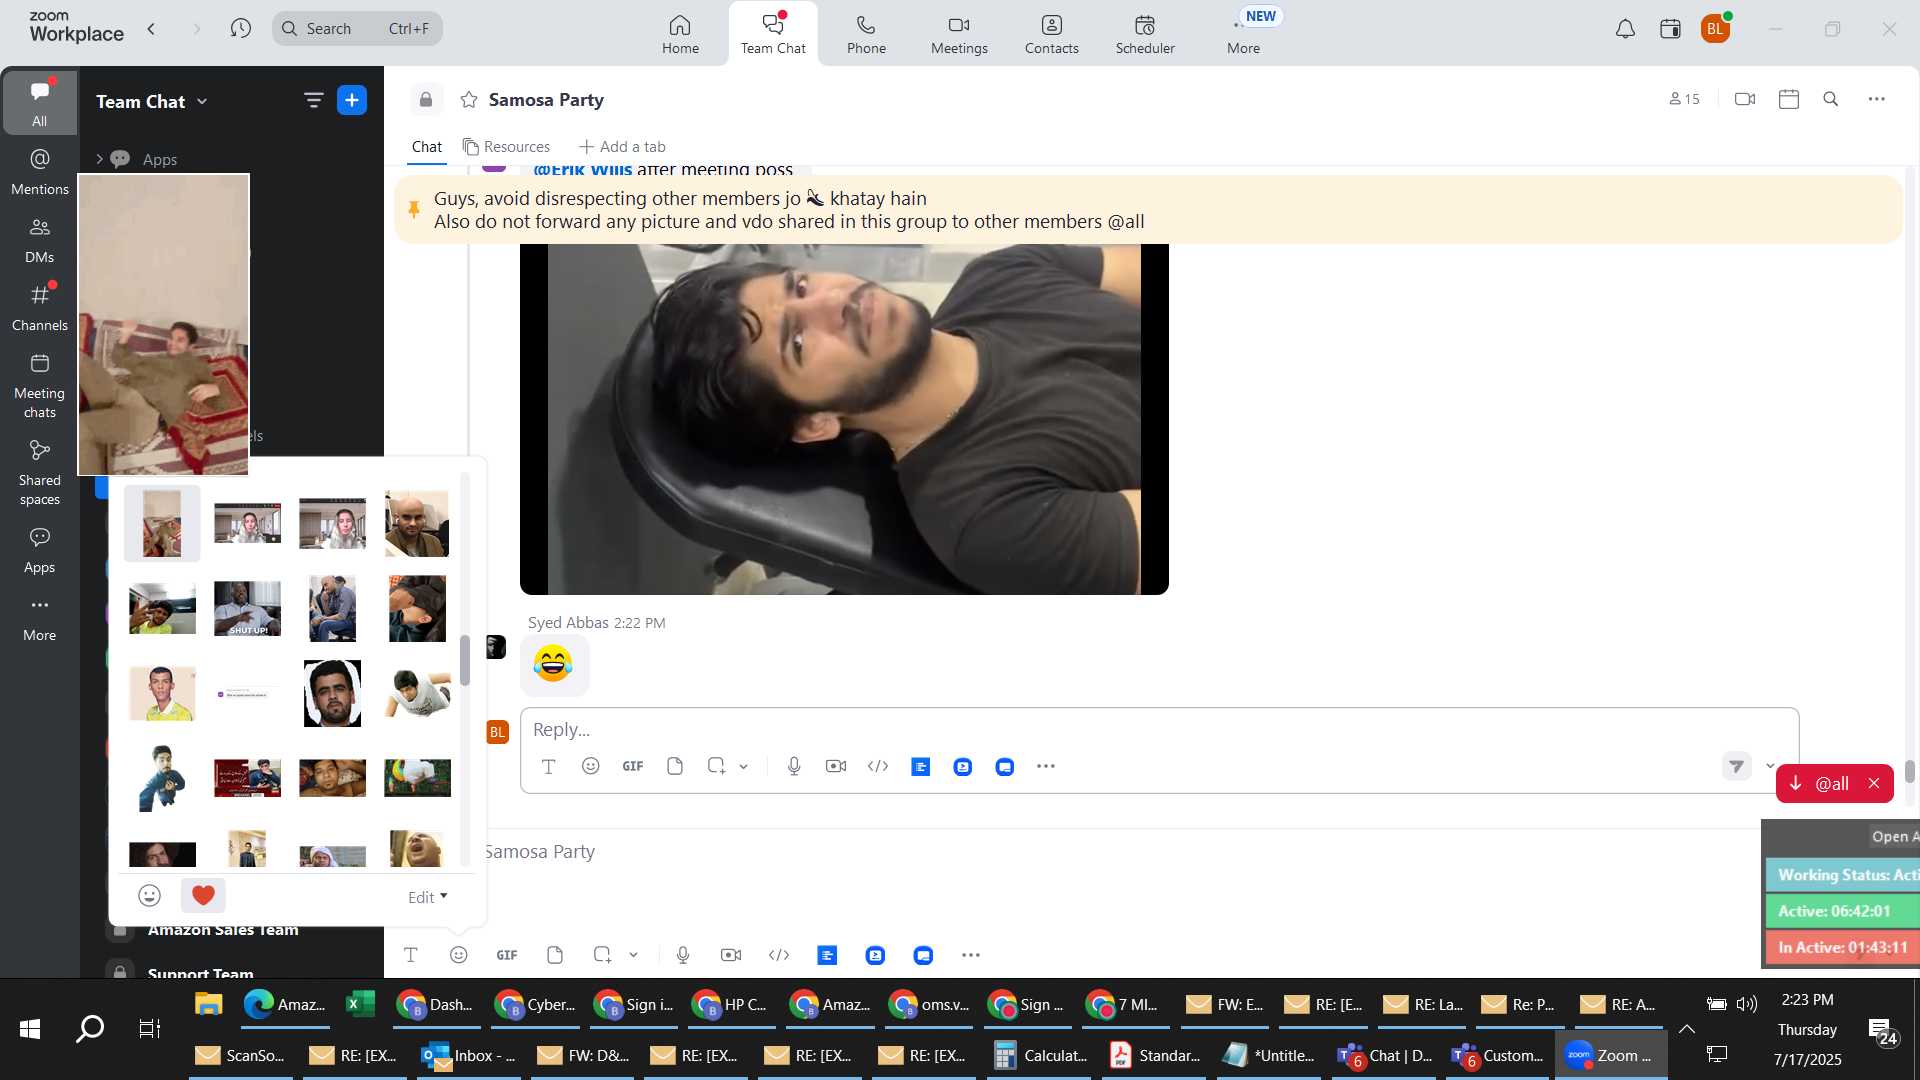1920x1080 pixels.
Task: Show hidden system tray icons
Action: tap(1686, 1029)
